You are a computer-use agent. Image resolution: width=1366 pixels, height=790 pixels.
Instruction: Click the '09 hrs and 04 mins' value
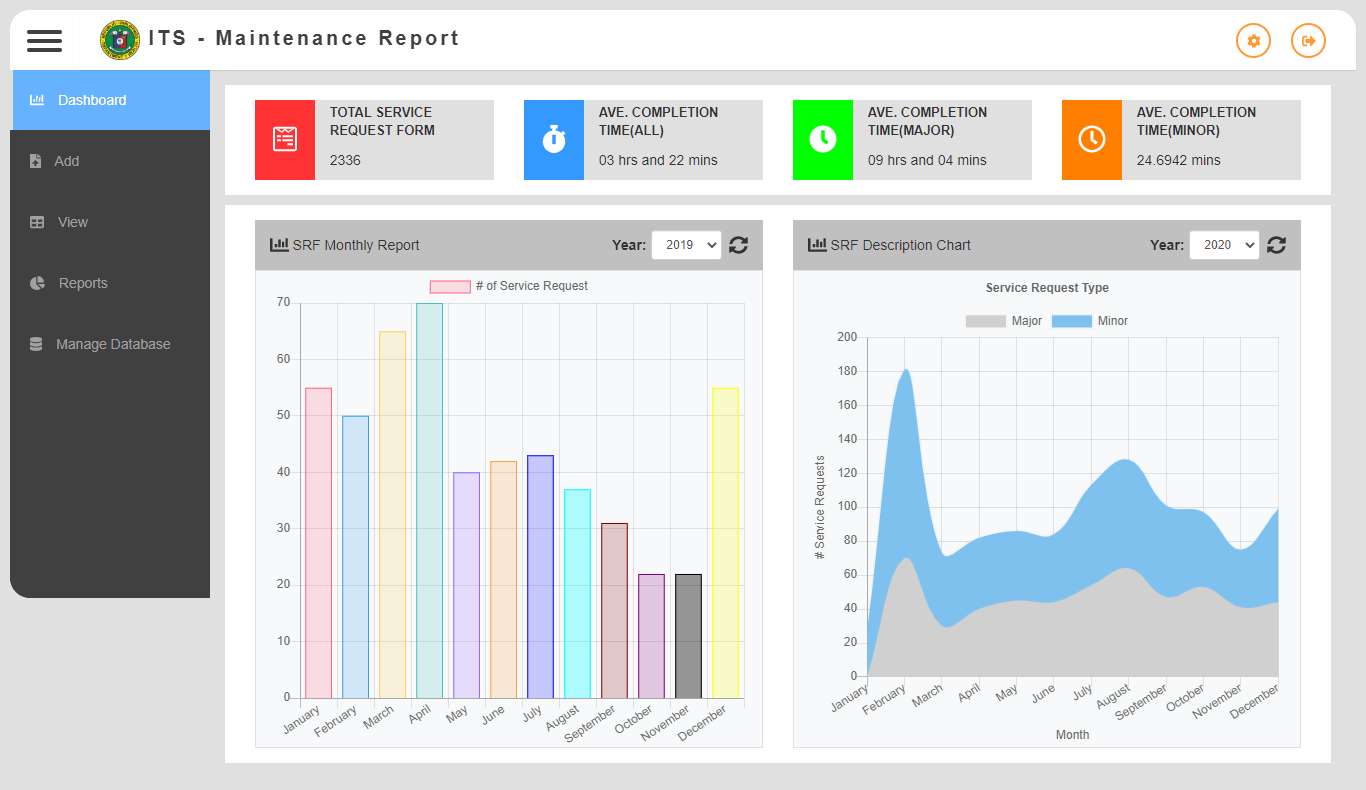pyautogui.click(x=927, y=160)
